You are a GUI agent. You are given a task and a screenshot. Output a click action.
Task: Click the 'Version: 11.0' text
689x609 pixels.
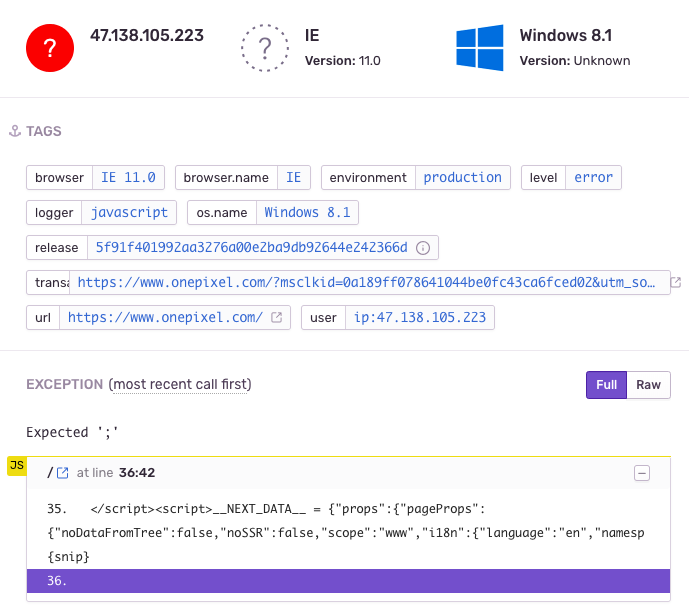(342, 61)
